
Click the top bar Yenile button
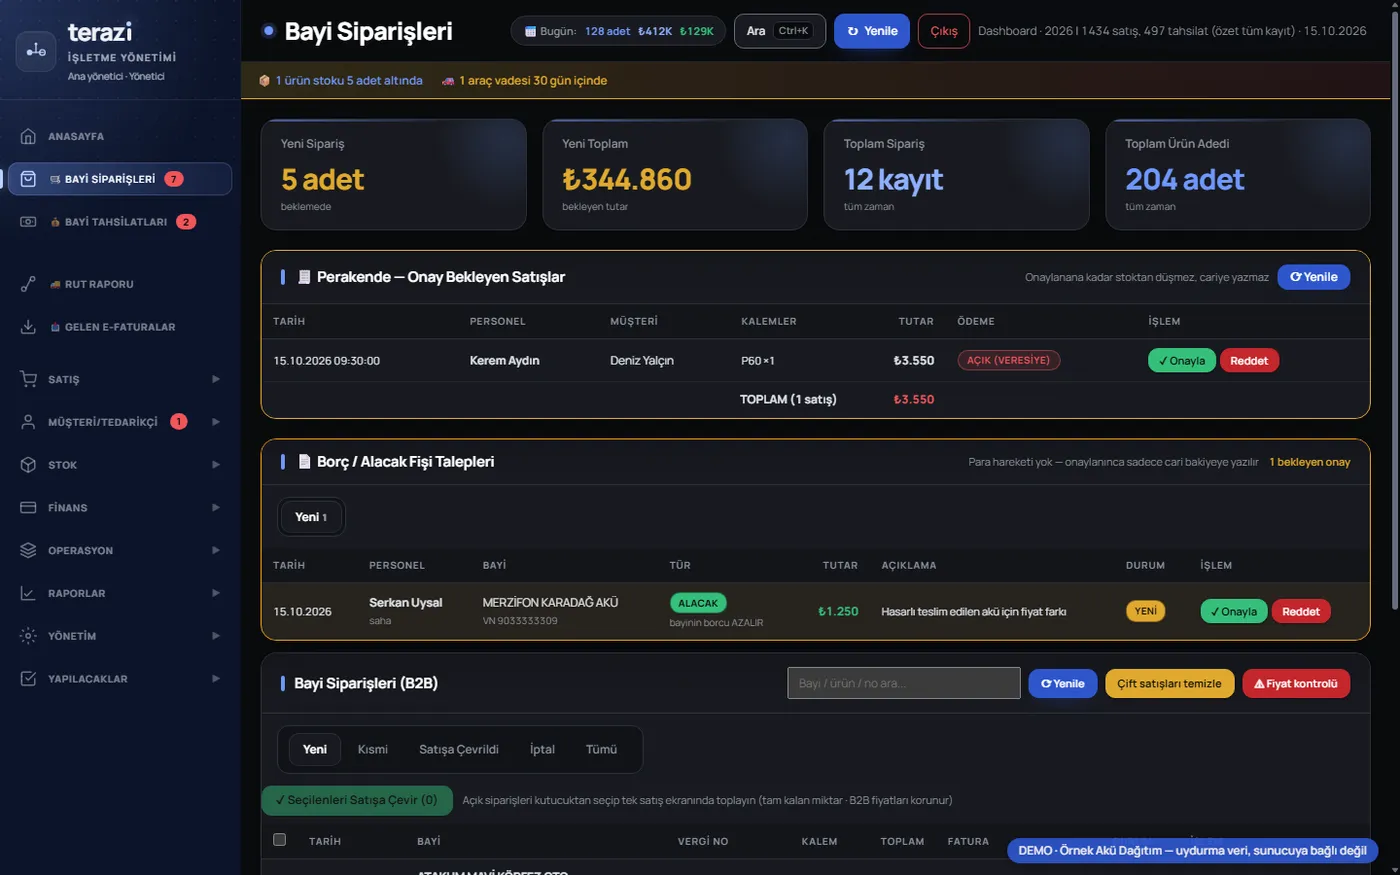point(872,31)
